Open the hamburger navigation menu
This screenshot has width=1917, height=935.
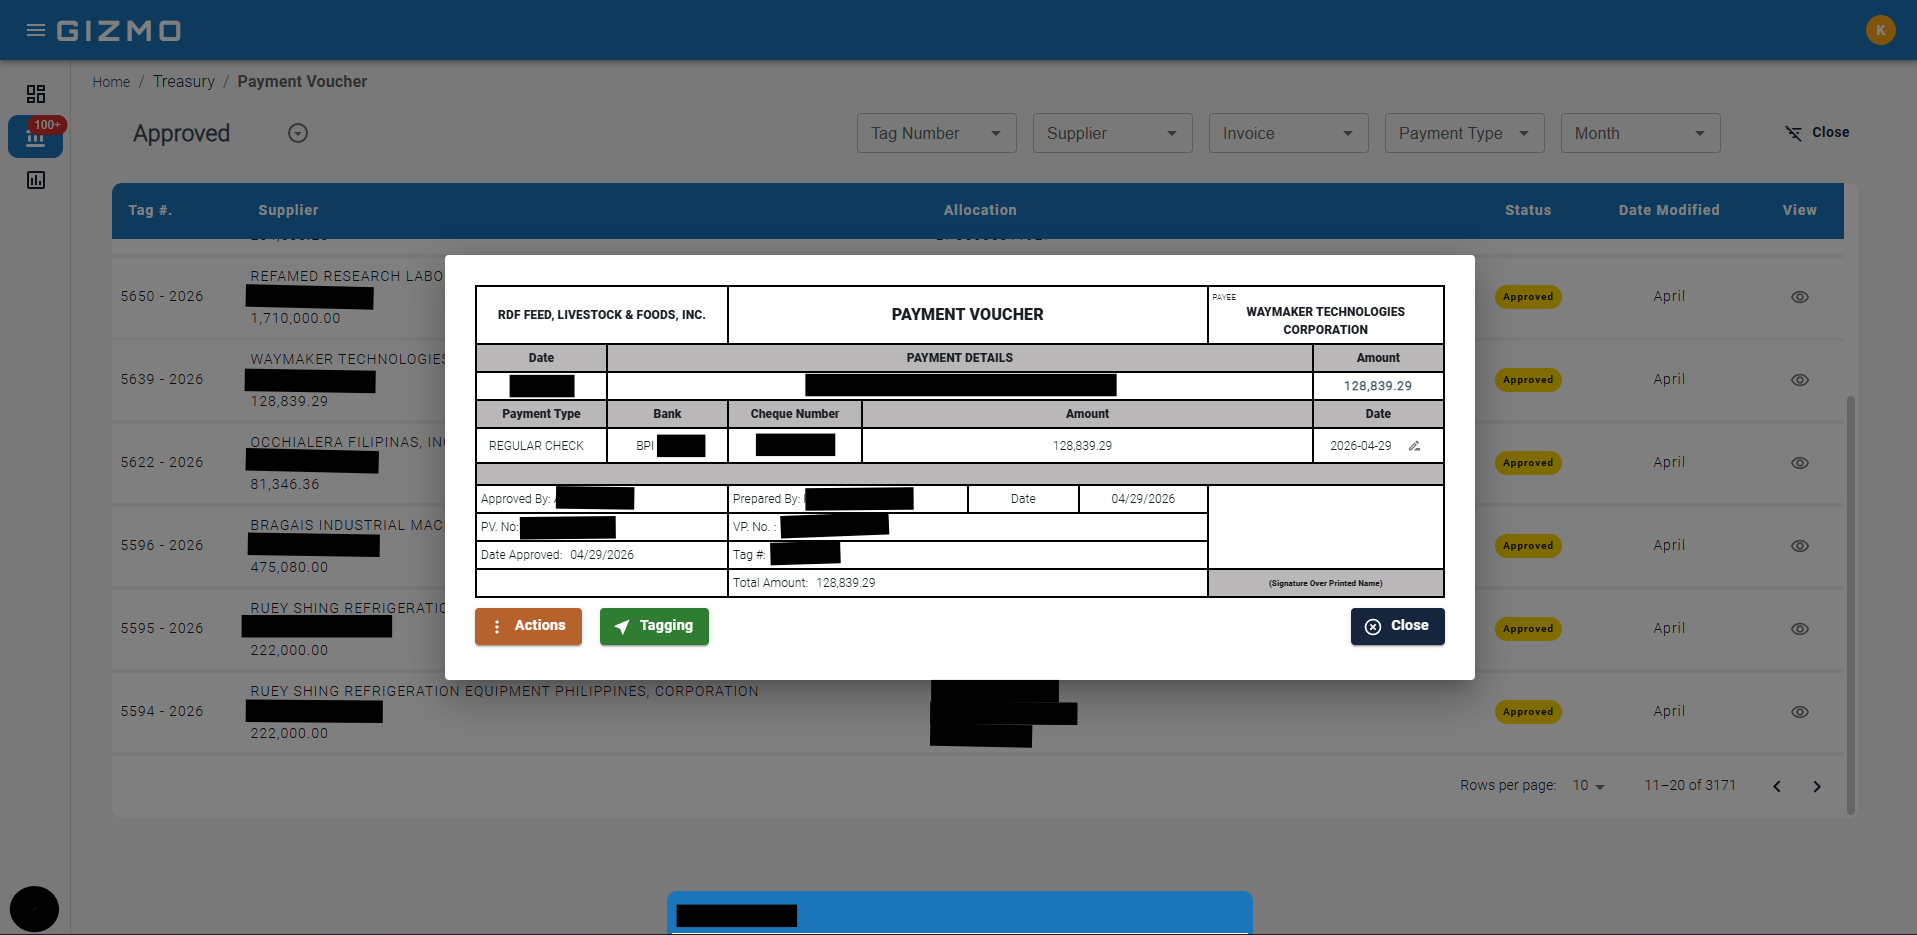[36, 30]
